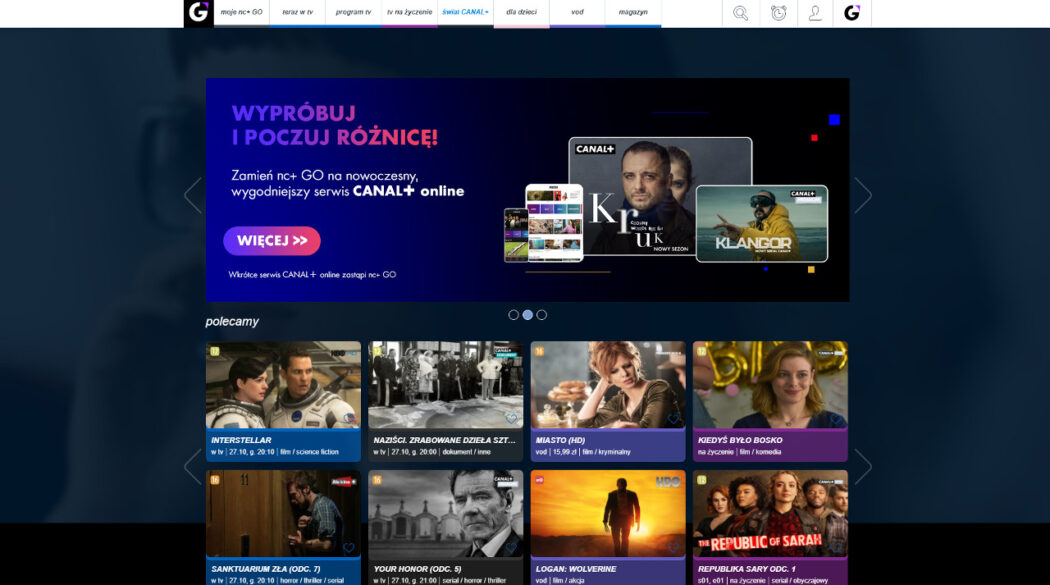Open Interstellar title link
Image resolution: width=1050 pixels, height=585 pixels.
[241, 440]
